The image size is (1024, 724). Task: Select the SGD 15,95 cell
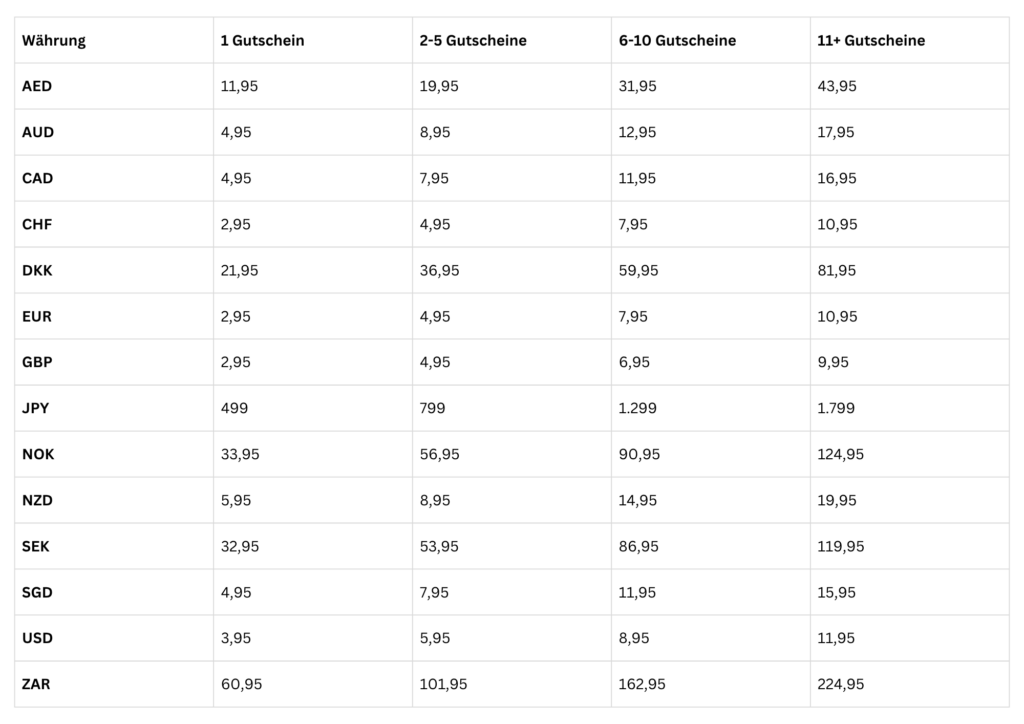point(910,593)
